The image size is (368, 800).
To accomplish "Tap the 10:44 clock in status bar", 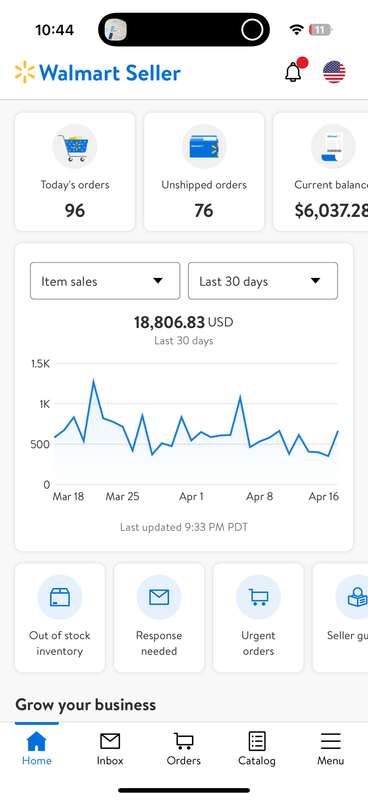I will click(x=55, y=30).
